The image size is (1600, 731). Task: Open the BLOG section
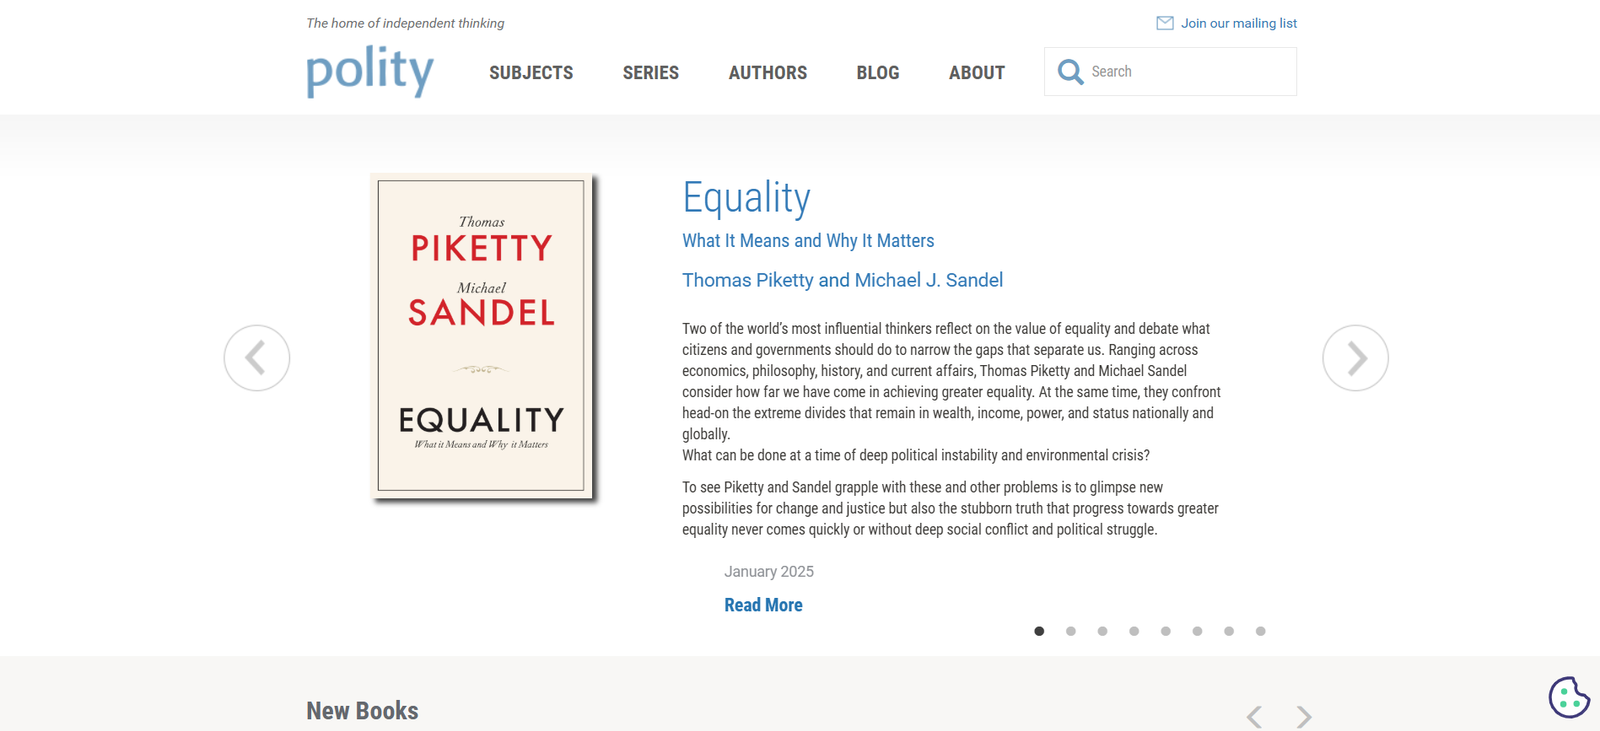[x=877, y=72]
